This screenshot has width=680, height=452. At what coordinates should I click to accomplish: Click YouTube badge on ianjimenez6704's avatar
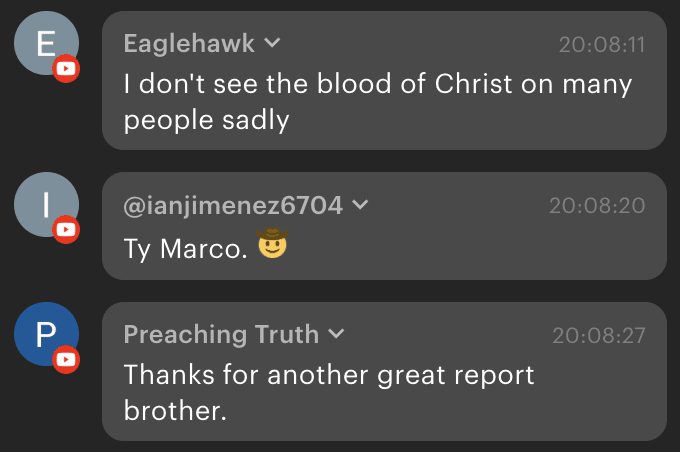click(66, 230)
